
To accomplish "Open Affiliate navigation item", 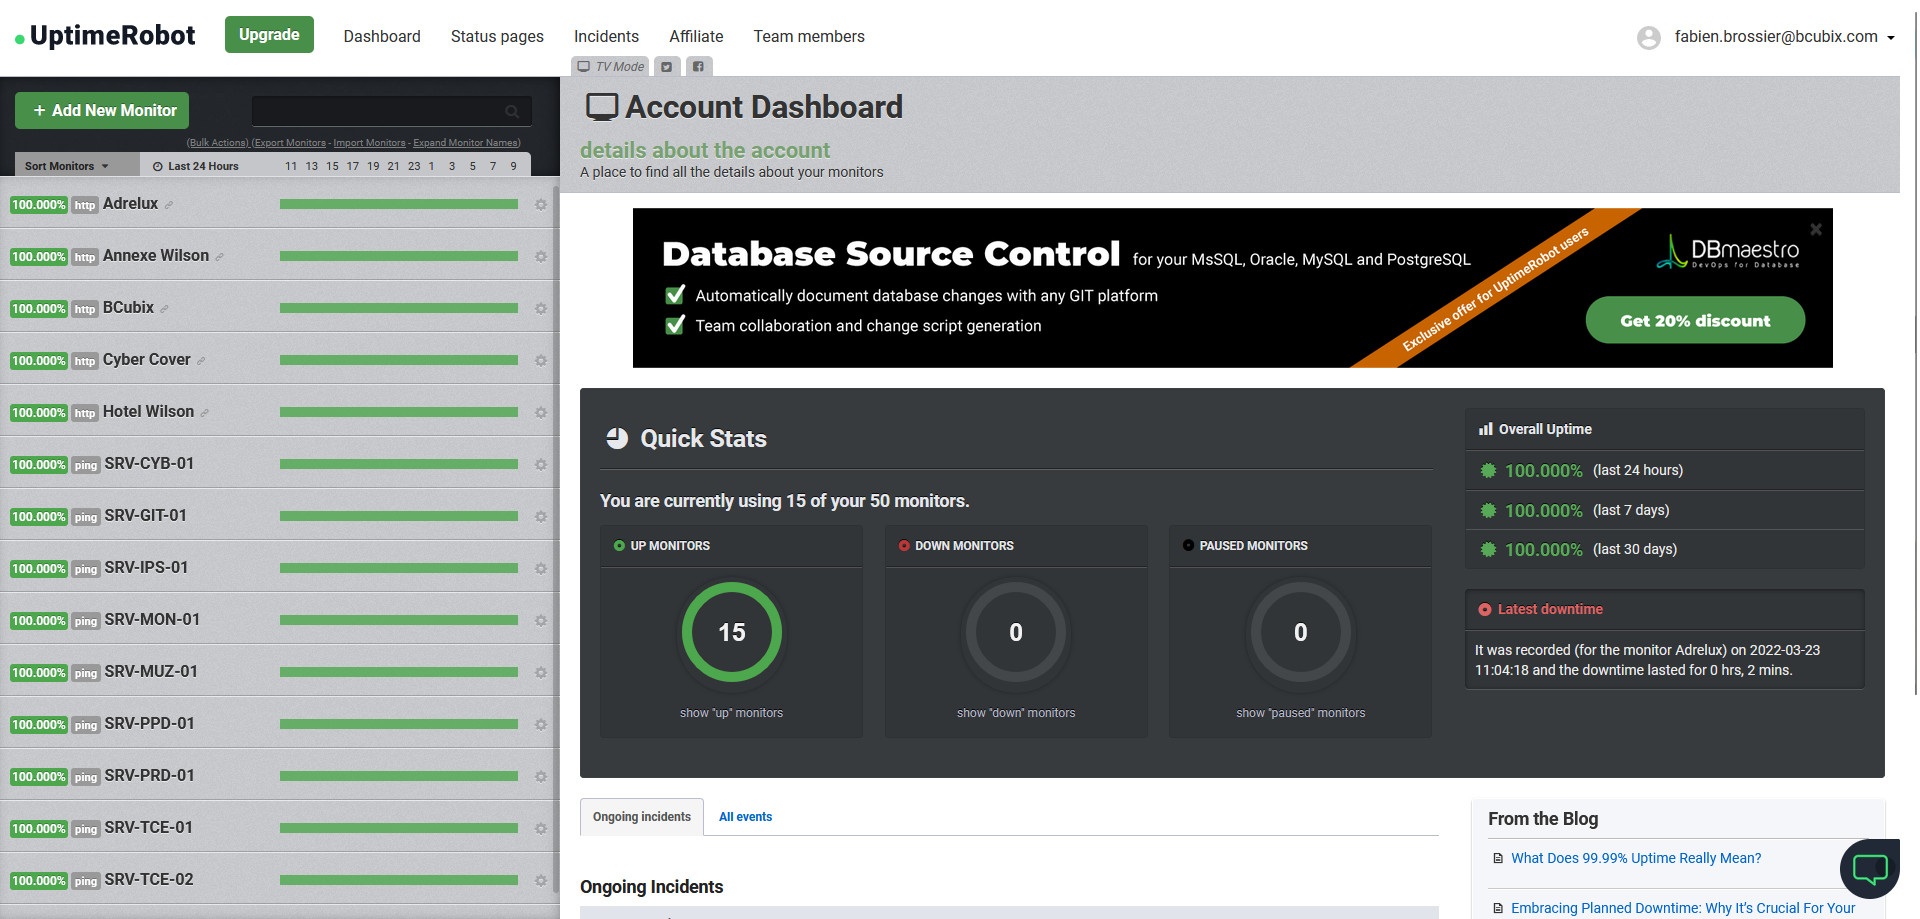I will [x=696, y=37].
